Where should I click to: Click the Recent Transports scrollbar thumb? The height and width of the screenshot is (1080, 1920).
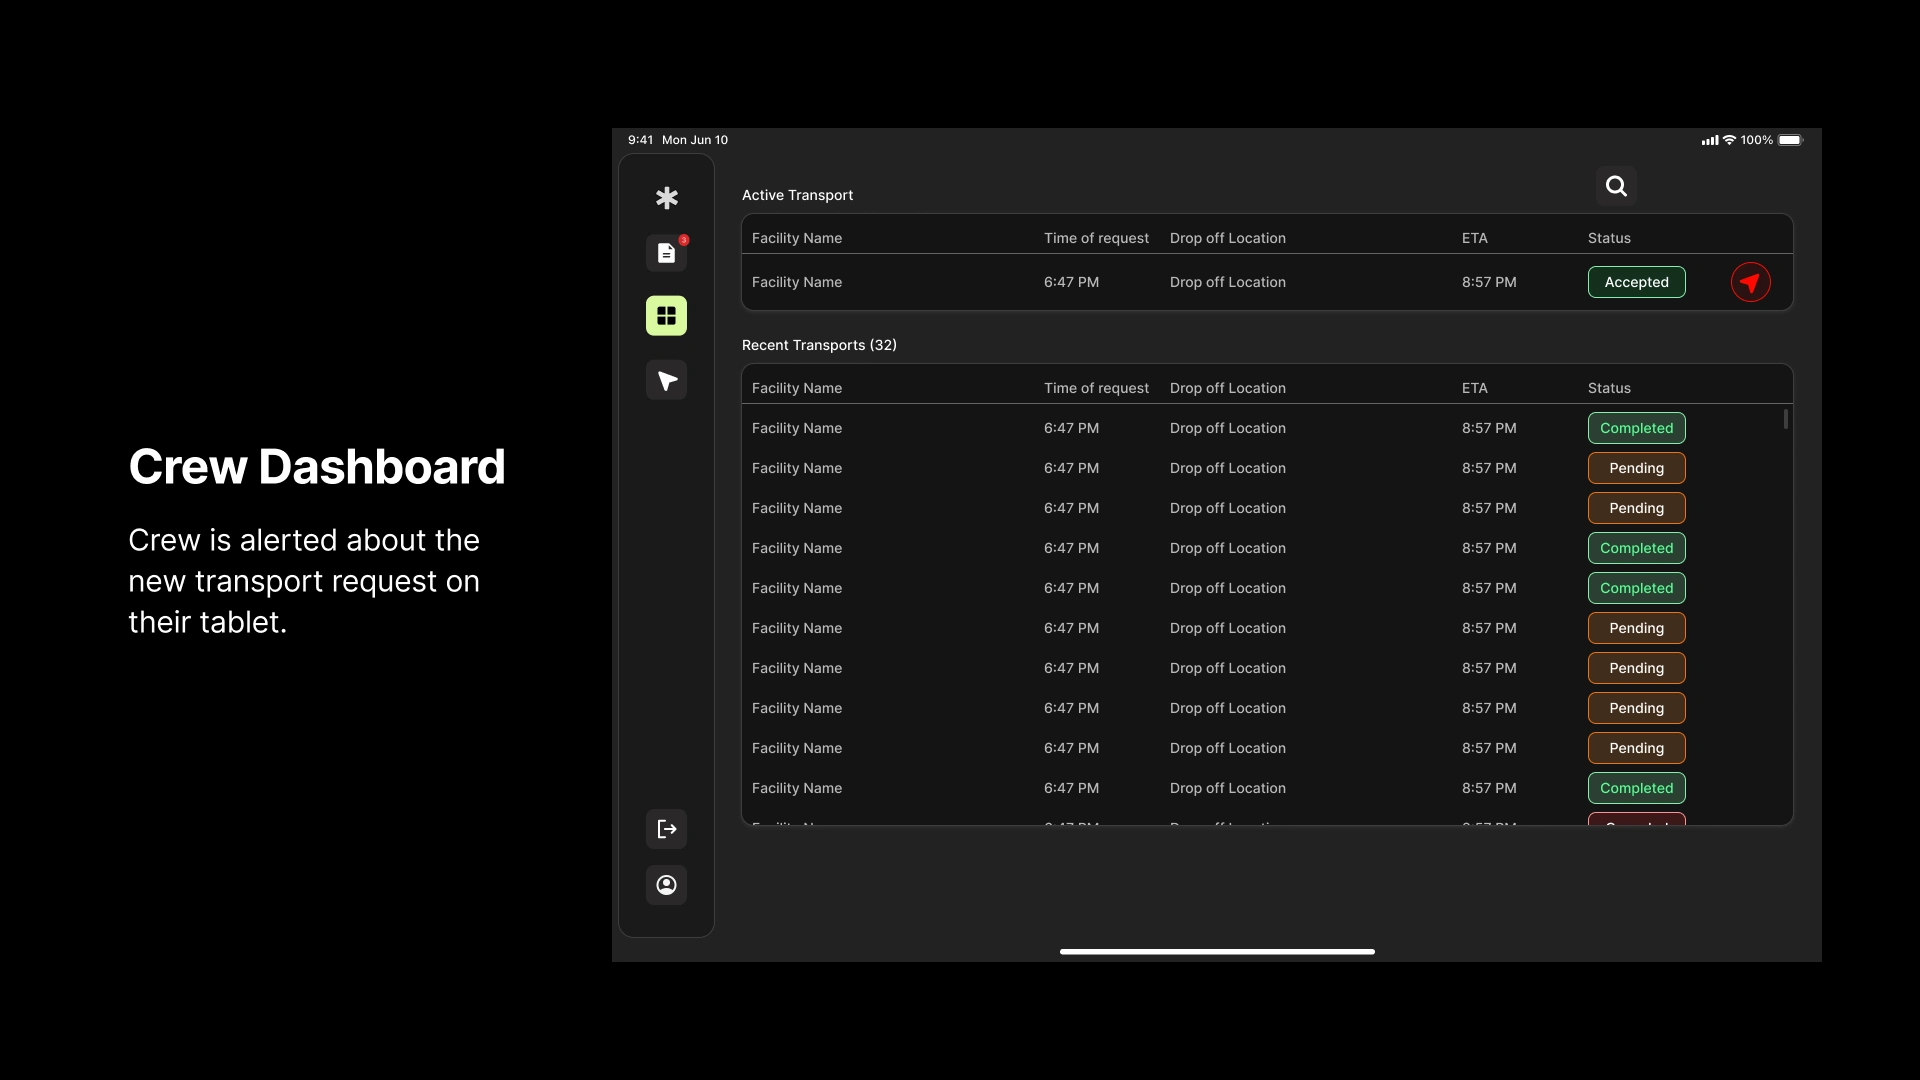click(1786, 419)
